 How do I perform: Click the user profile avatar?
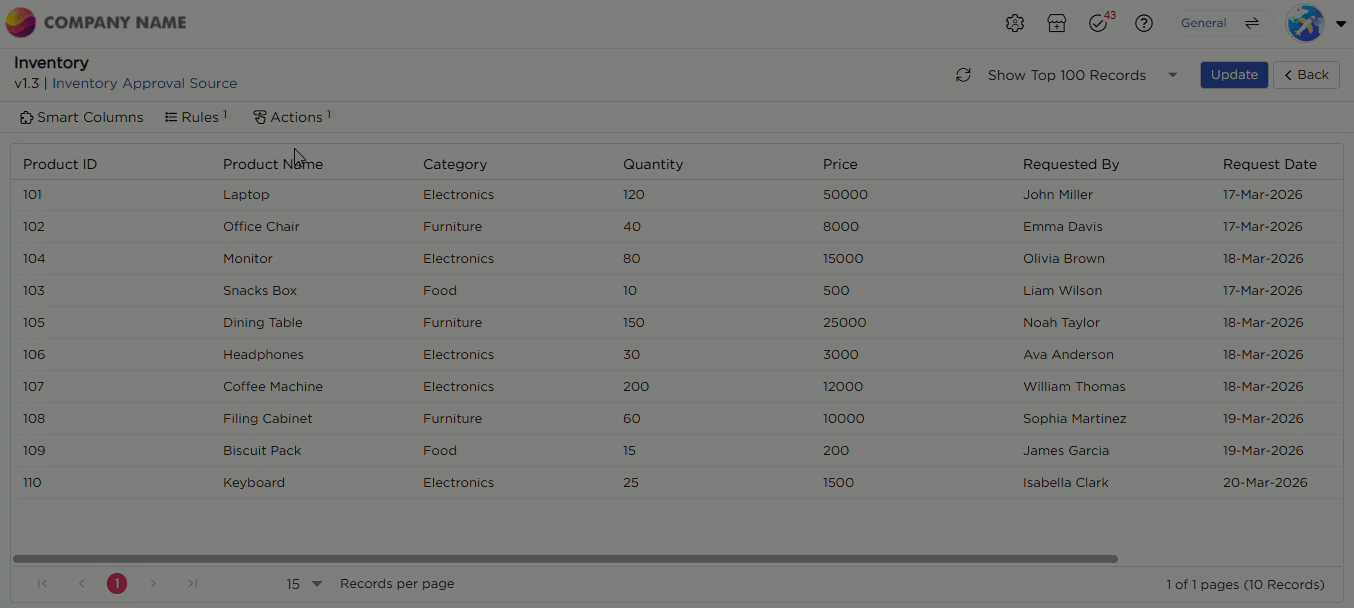click(1305, 23)
